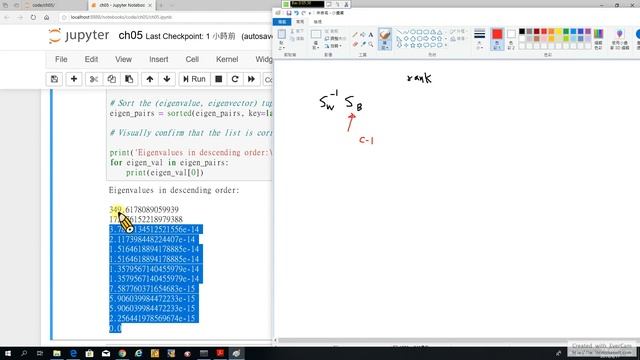
Task: Open the Jupyter File menu
Action: pos(61,60)
